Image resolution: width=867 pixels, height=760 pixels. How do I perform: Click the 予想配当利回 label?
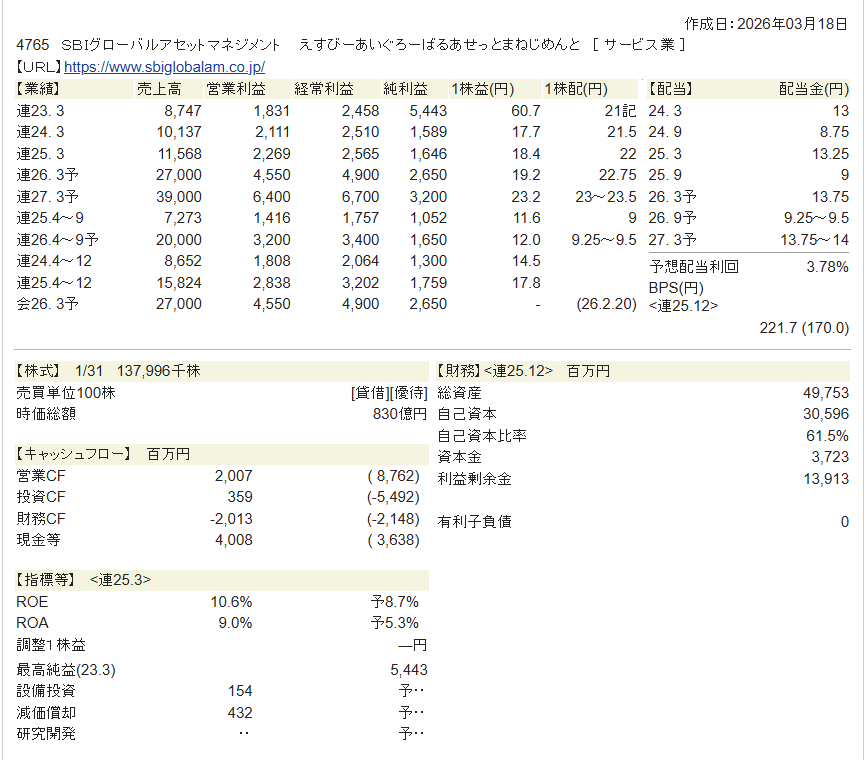[x=694, y=267]
